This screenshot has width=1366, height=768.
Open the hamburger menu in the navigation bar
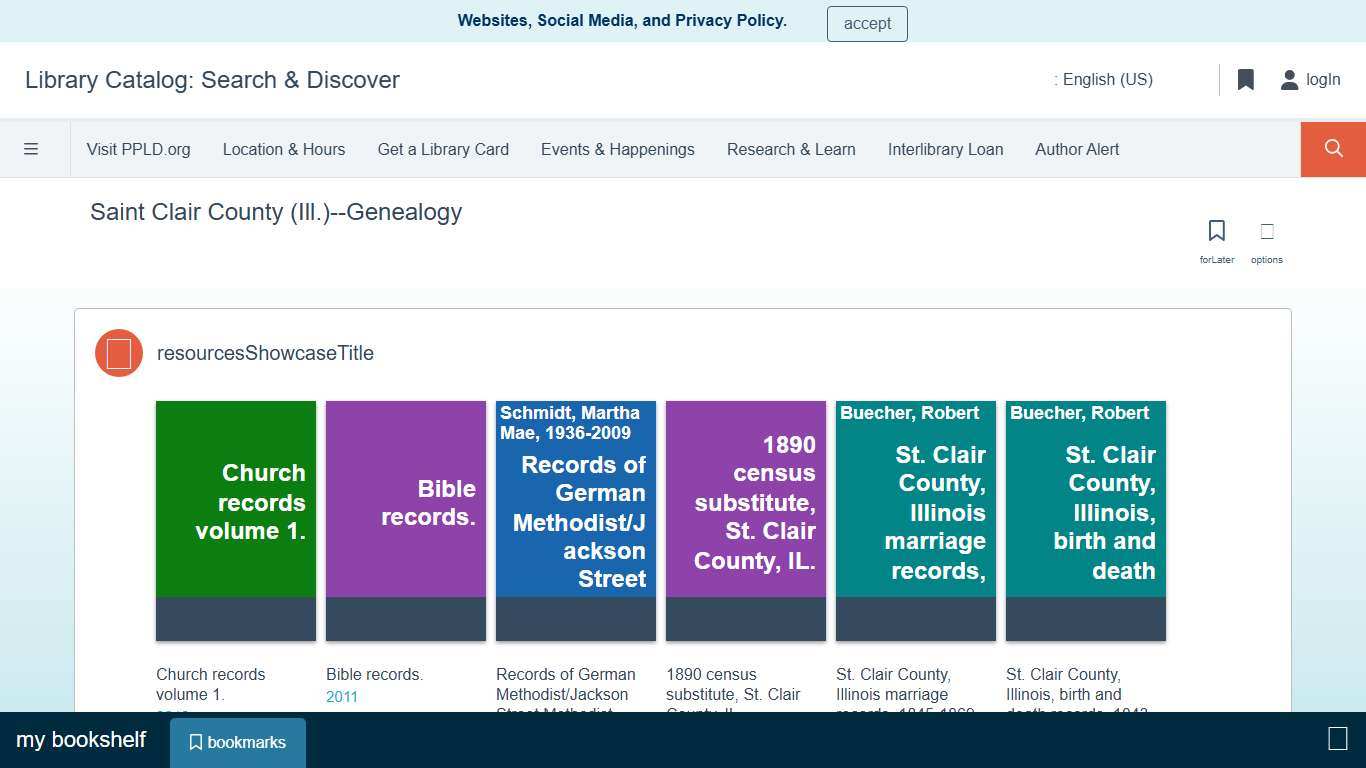(31, 148)
